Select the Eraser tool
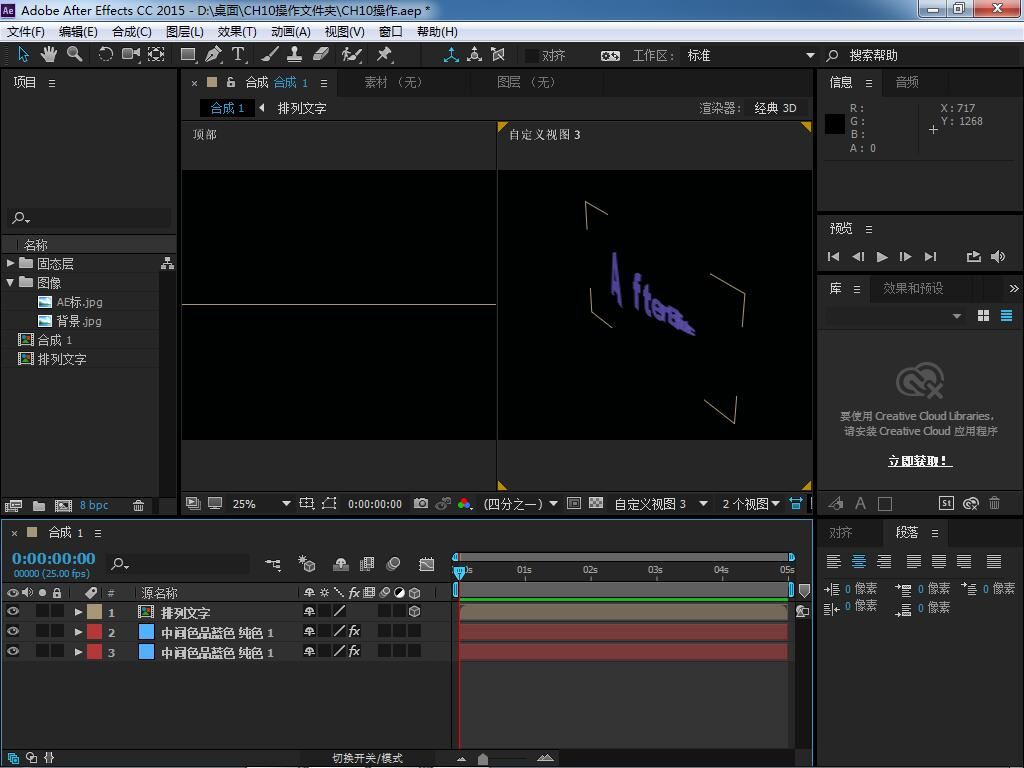The width and height of the screenshot is (1024, 768). tap(321, 55)
